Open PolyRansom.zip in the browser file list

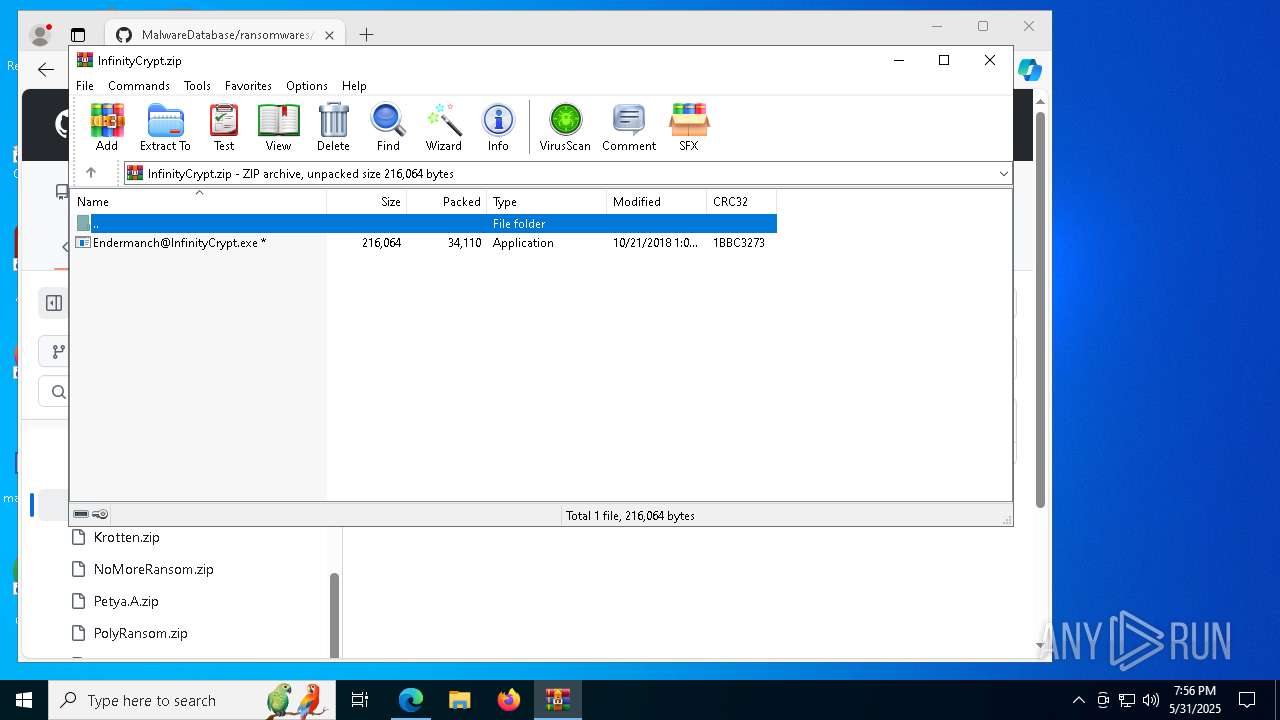(140, 633)
